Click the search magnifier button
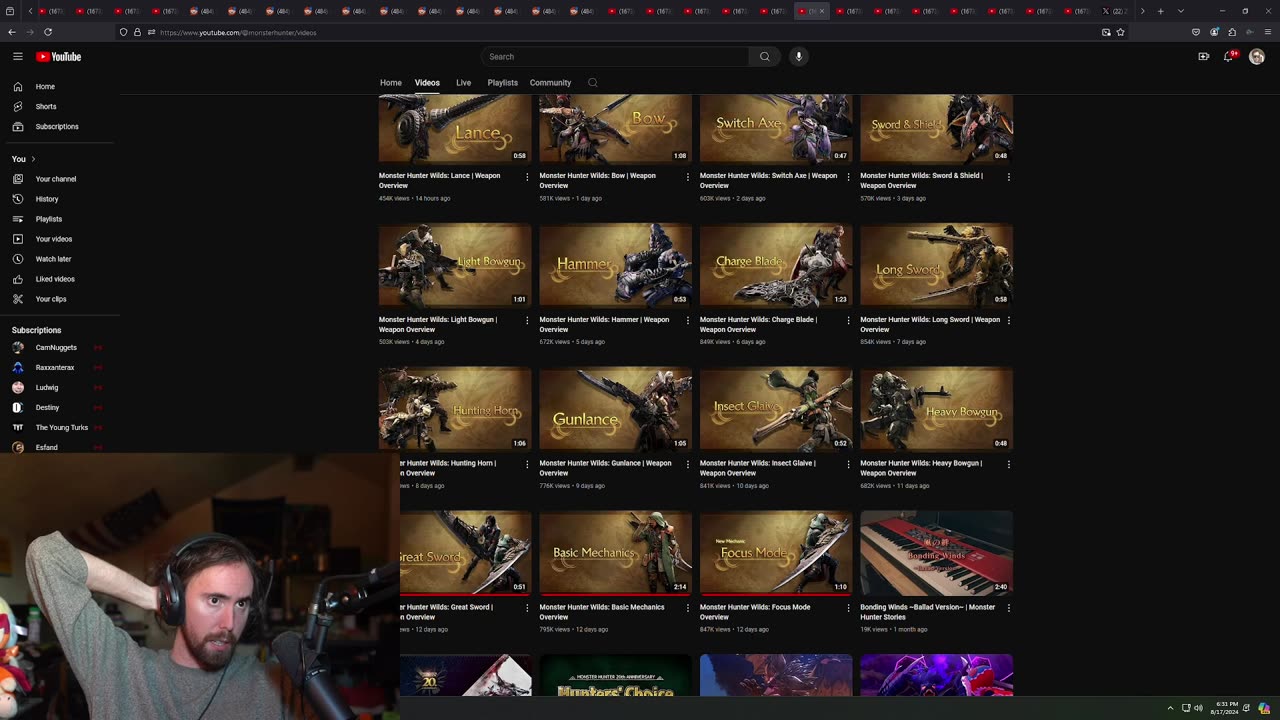 (765, 57)
